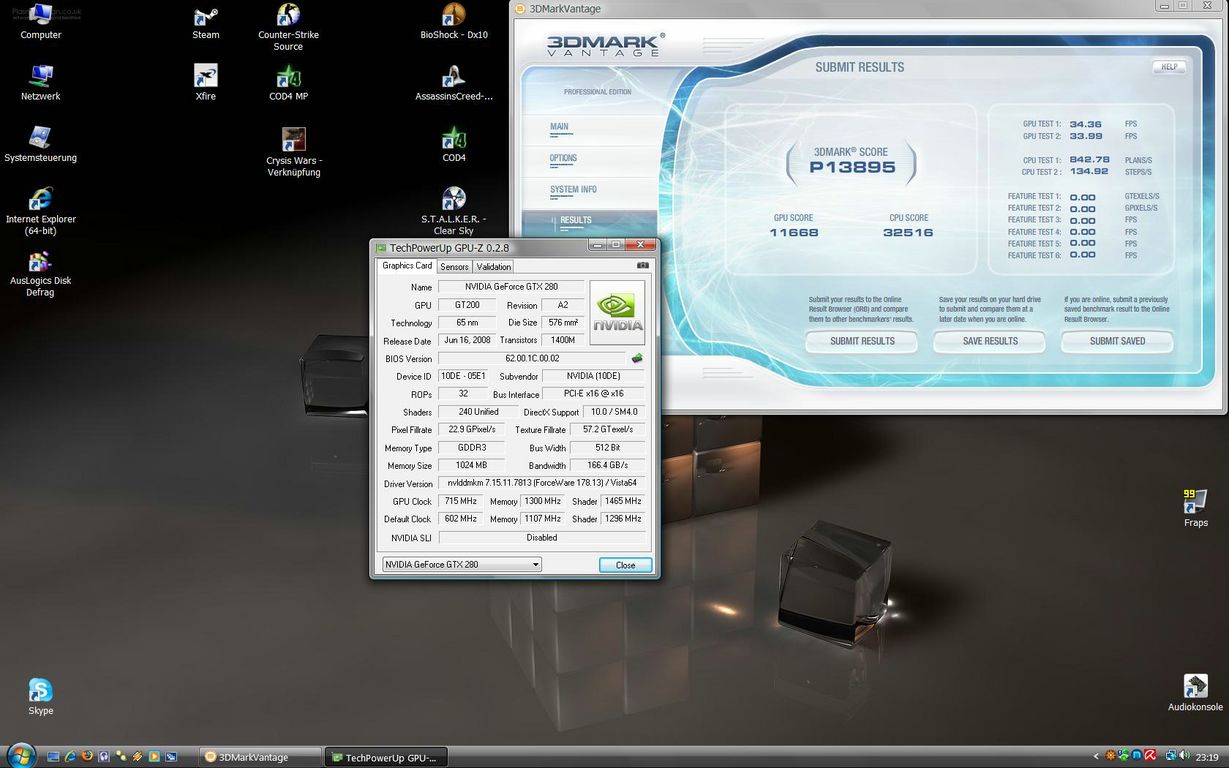The height and width of the screenshot is (768, 1229).
Task: Click the Shaders value 240 Unified
Action: (x=479, y=412)
